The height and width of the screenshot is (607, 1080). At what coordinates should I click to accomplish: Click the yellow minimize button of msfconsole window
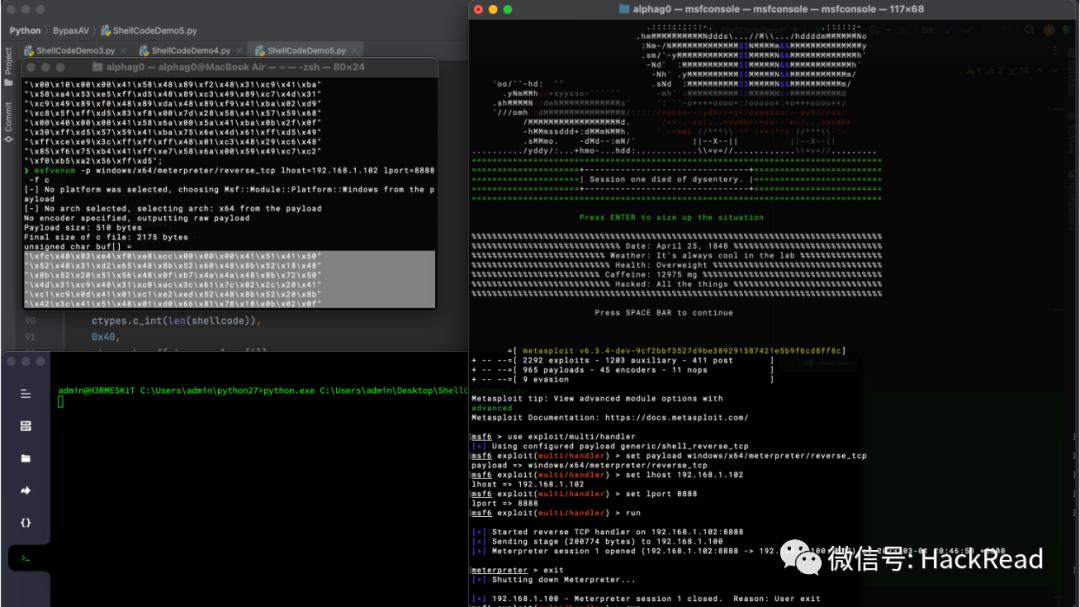[493, 10]
